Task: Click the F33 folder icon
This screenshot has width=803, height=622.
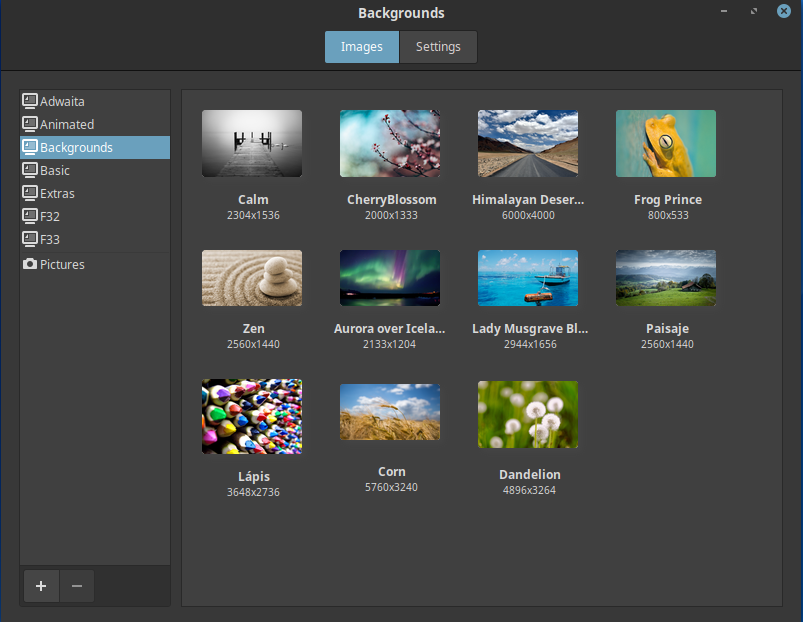Action: (30, 239)
